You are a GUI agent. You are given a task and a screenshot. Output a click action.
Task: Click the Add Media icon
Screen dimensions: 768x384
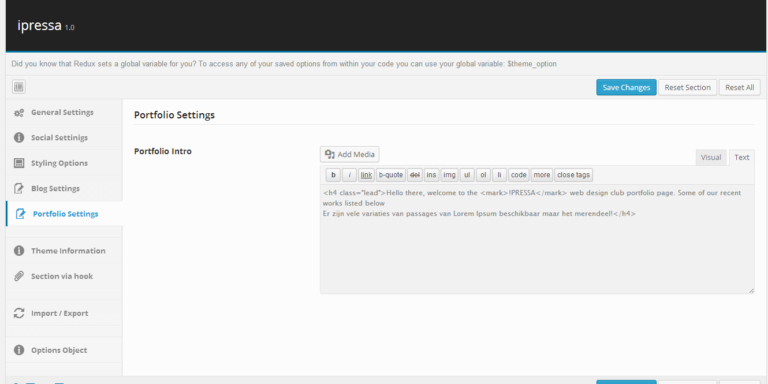[330, 154]
